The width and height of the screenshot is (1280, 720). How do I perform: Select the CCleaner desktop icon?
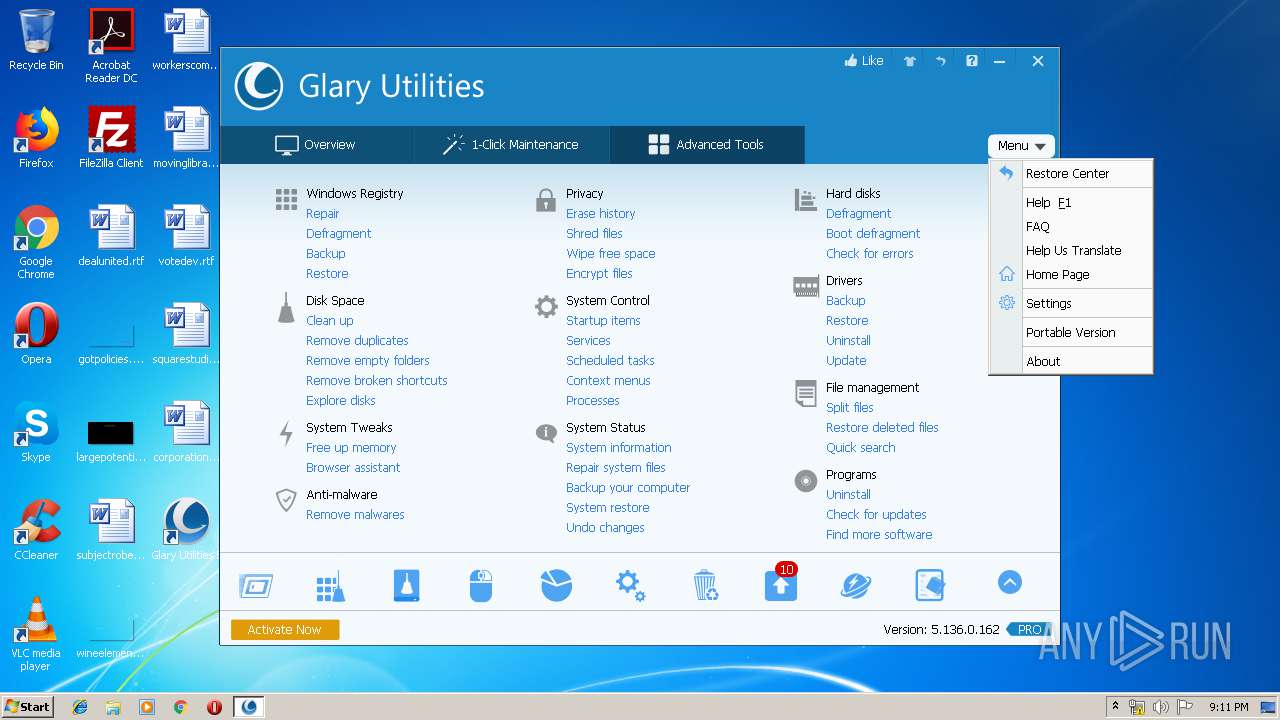point(36,530)
